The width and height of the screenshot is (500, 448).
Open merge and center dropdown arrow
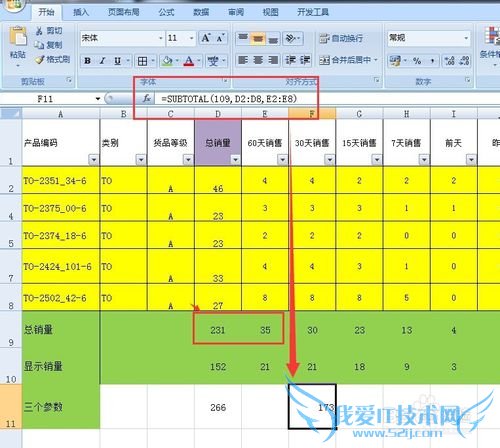(376, 60)
